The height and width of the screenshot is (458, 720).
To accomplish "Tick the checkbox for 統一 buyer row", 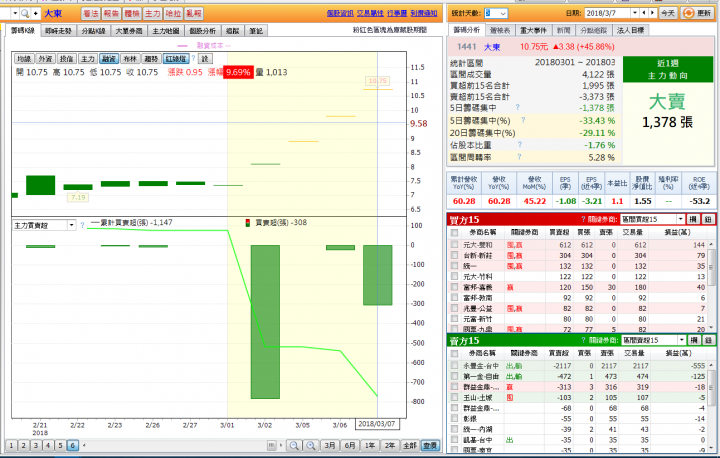I will coord(455,266).
